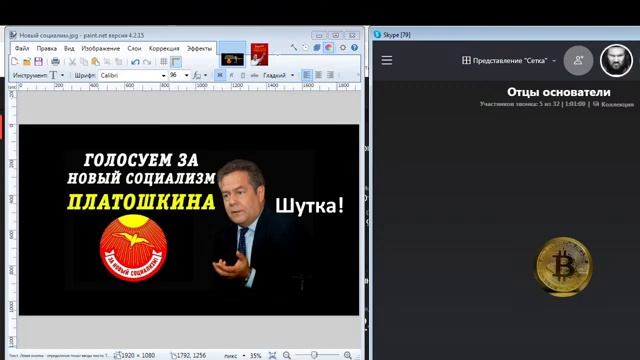Open the Коллекция link in Skype
This screenshot has width=640, height=360.
coord(614,104)
